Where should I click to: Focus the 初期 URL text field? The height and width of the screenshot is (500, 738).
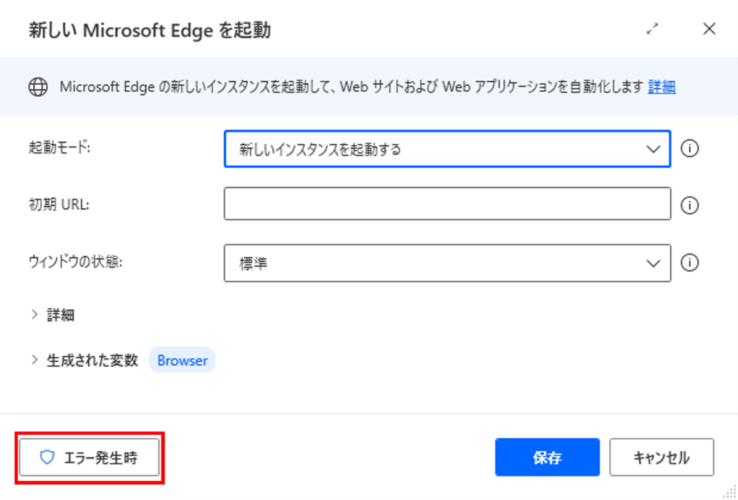pyautogui.click(x=447, y=204)
